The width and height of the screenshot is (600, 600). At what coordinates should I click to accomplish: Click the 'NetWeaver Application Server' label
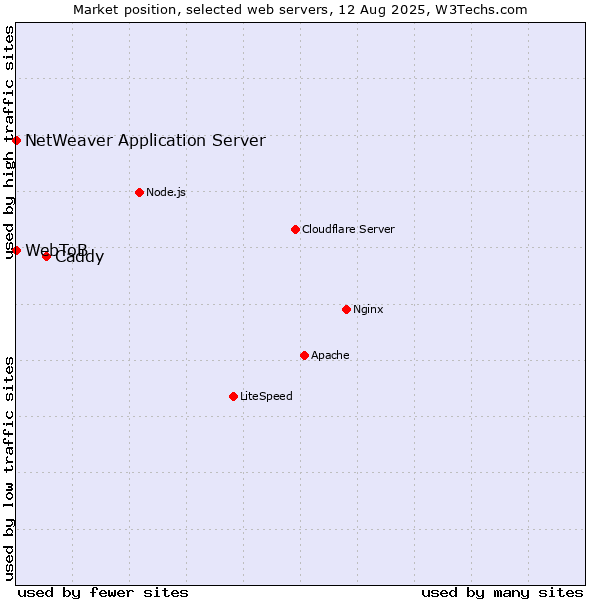[145, 140]
